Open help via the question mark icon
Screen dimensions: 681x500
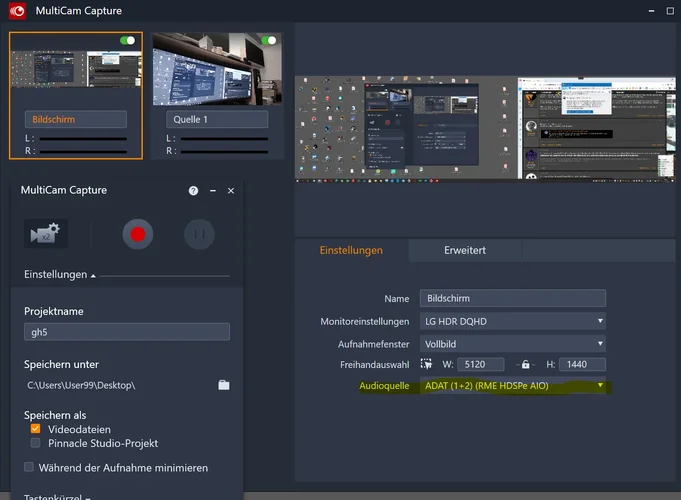[x=193, y=190]
